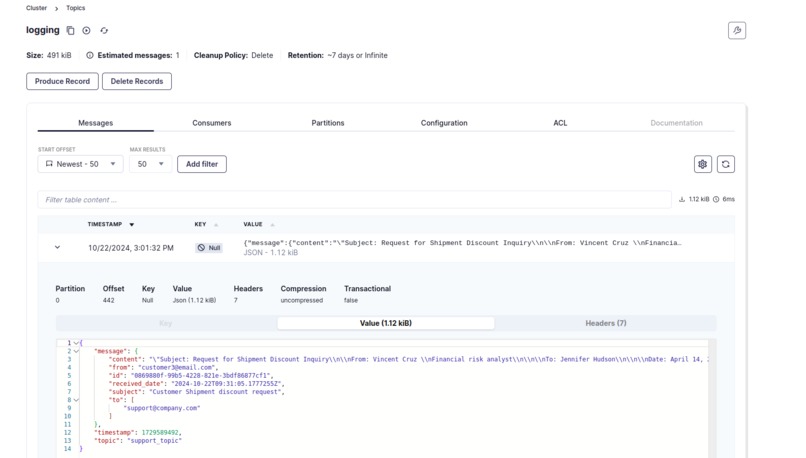
Task: Copy the logging topic name icon
Action: [x=70, y=31]
